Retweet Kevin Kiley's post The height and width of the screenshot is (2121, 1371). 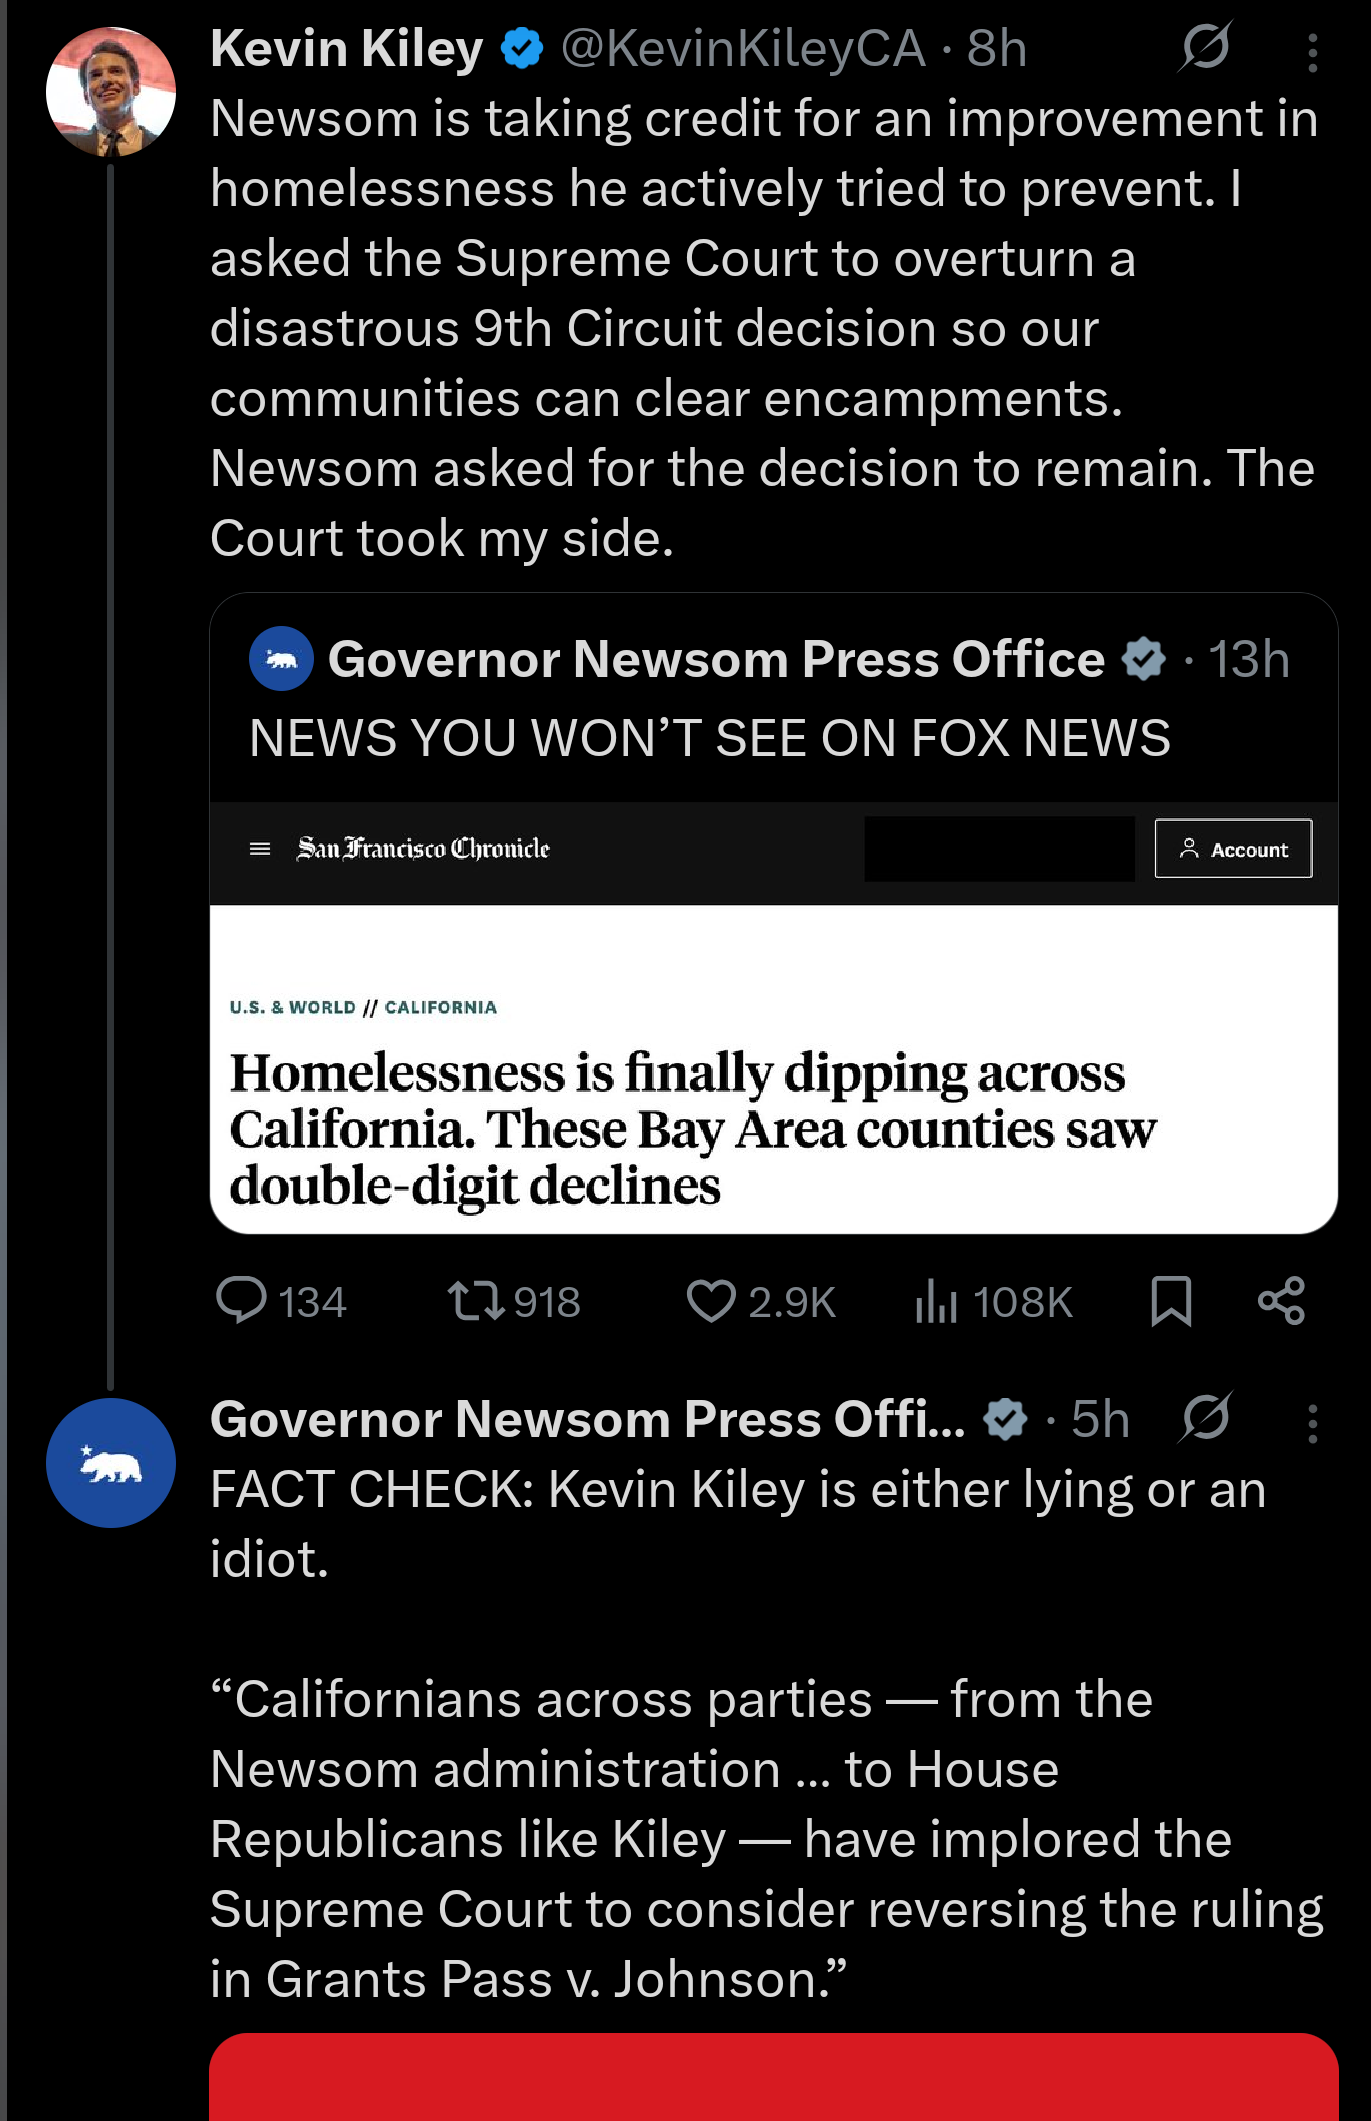476,1301
